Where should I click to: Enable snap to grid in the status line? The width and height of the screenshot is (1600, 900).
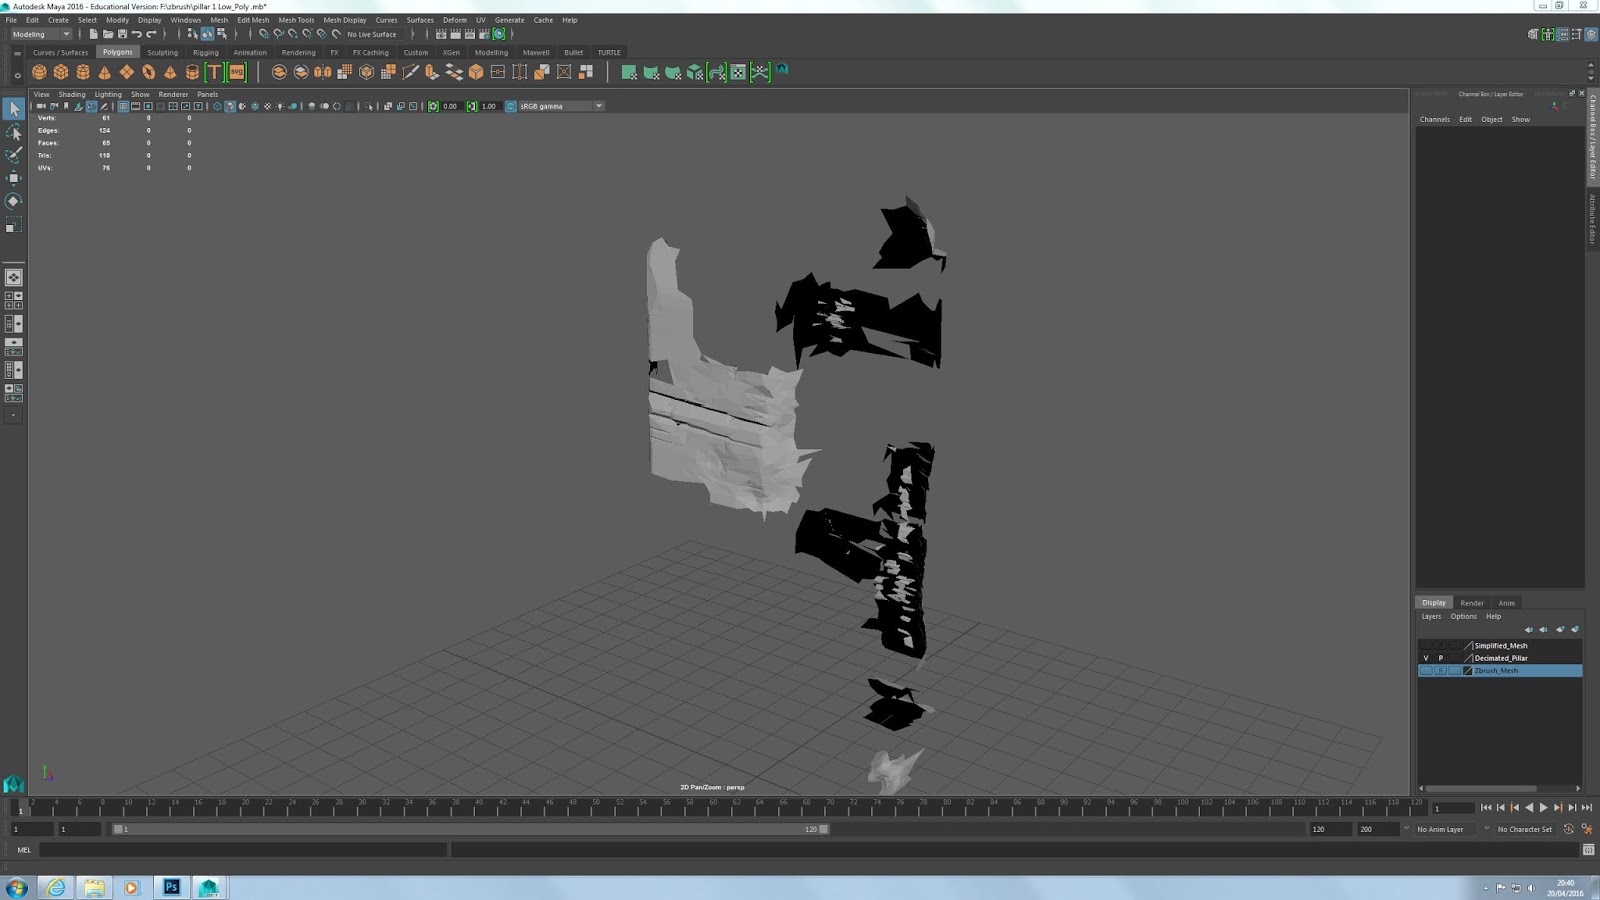pos(262,34)
